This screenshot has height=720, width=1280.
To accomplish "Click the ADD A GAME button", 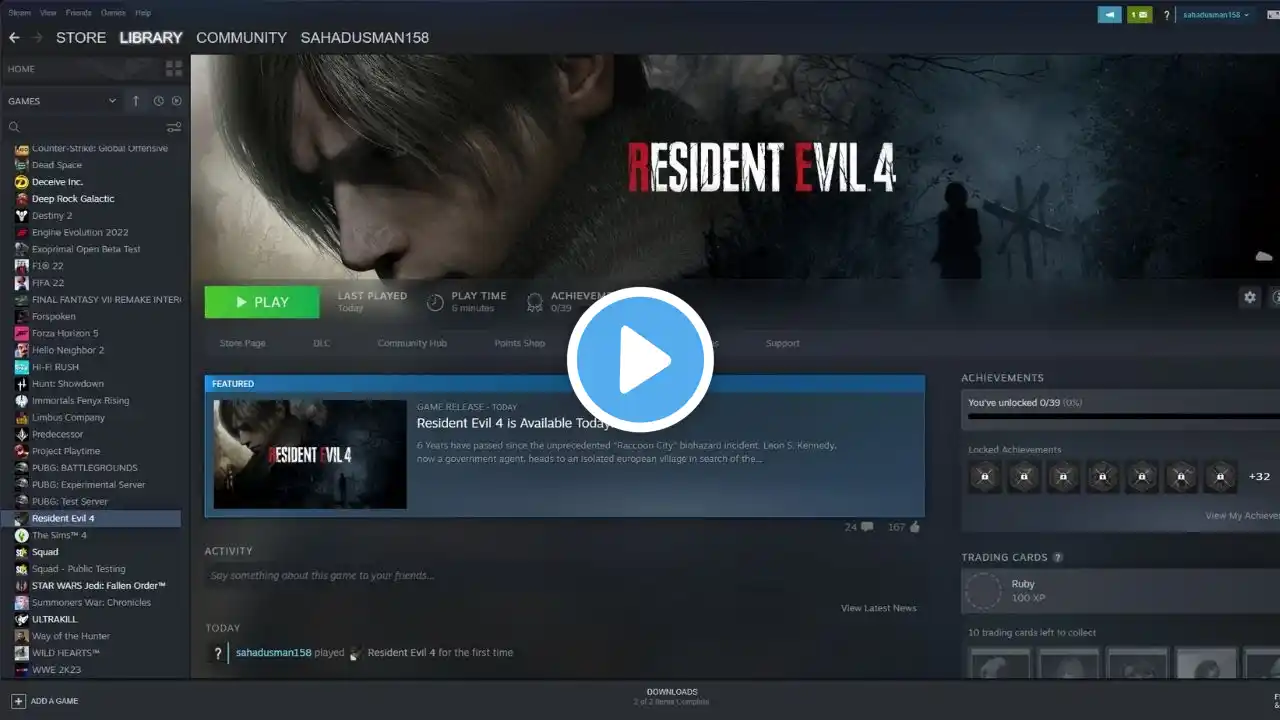I will click(45, 701).
